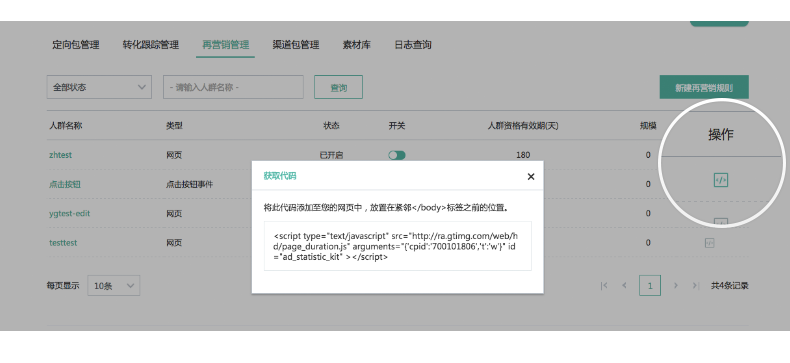This screenshot has height=363, width=790.
Task: Click the 网页 type cell in zhtest row
Action: click(174, 155)
